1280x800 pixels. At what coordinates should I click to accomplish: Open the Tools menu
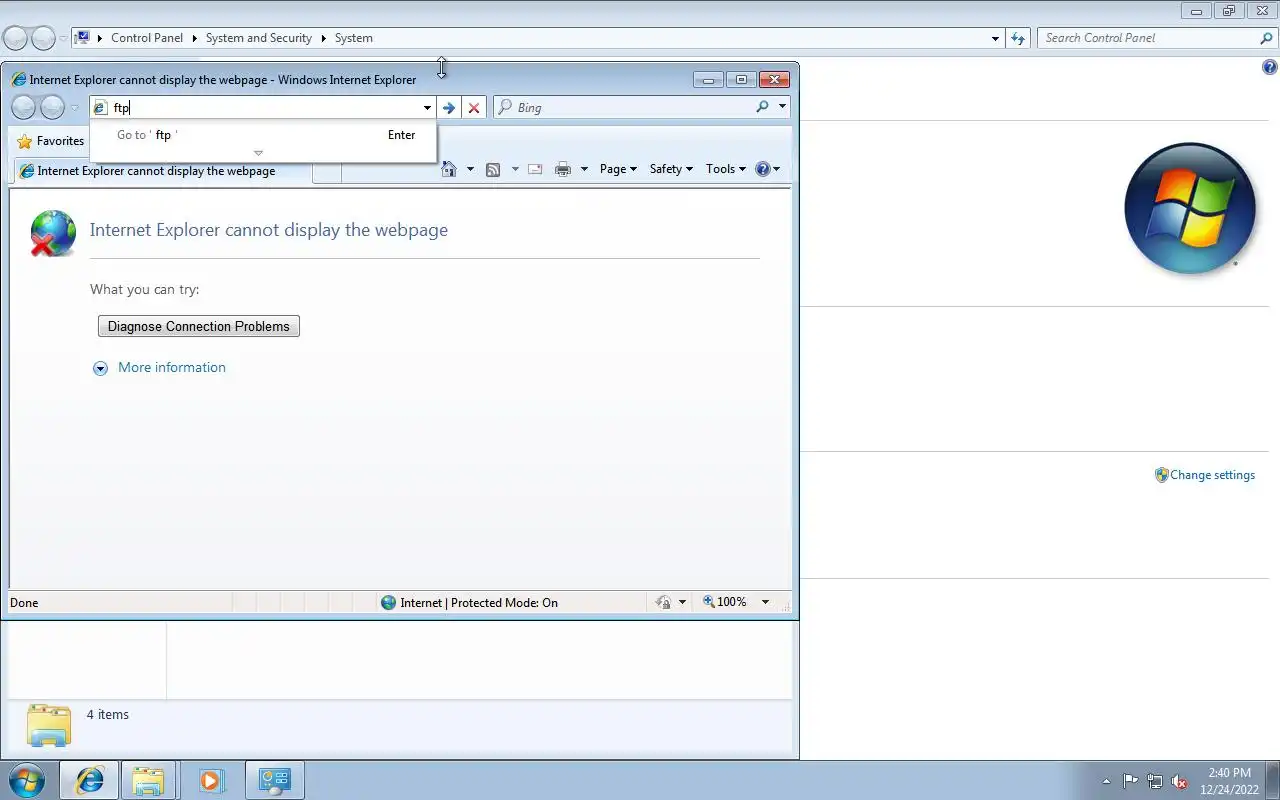coord(725,169)
